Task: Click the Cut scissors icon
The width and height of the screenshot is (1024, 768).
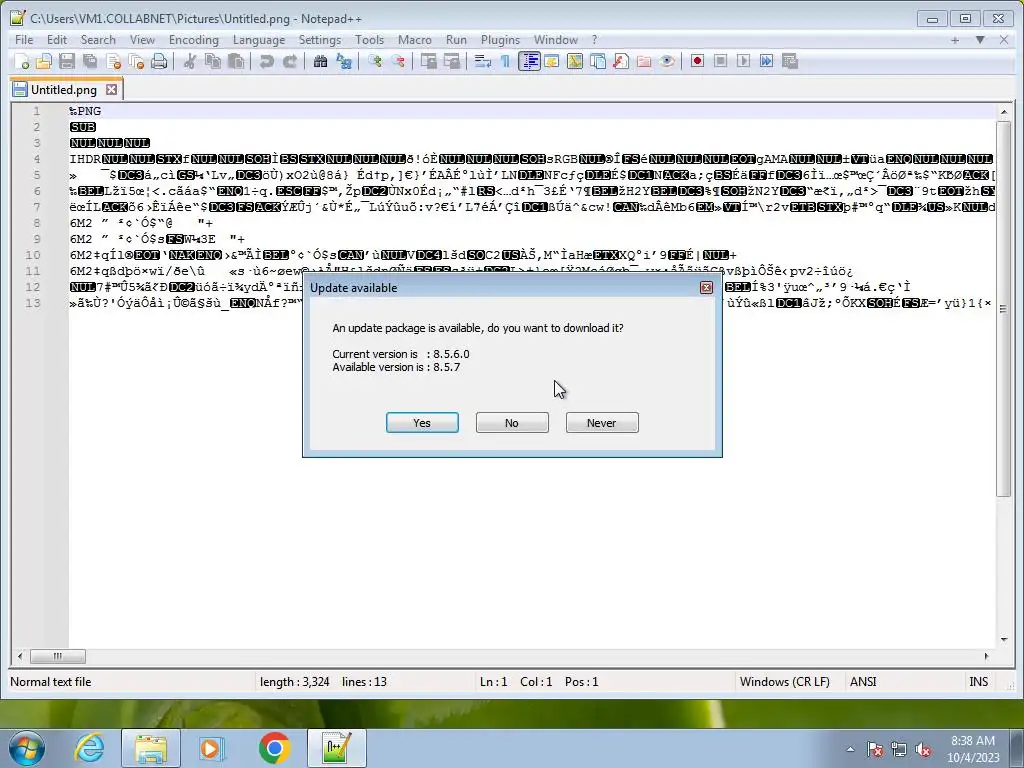Action: pyautogui.click(x=190, y=61)
